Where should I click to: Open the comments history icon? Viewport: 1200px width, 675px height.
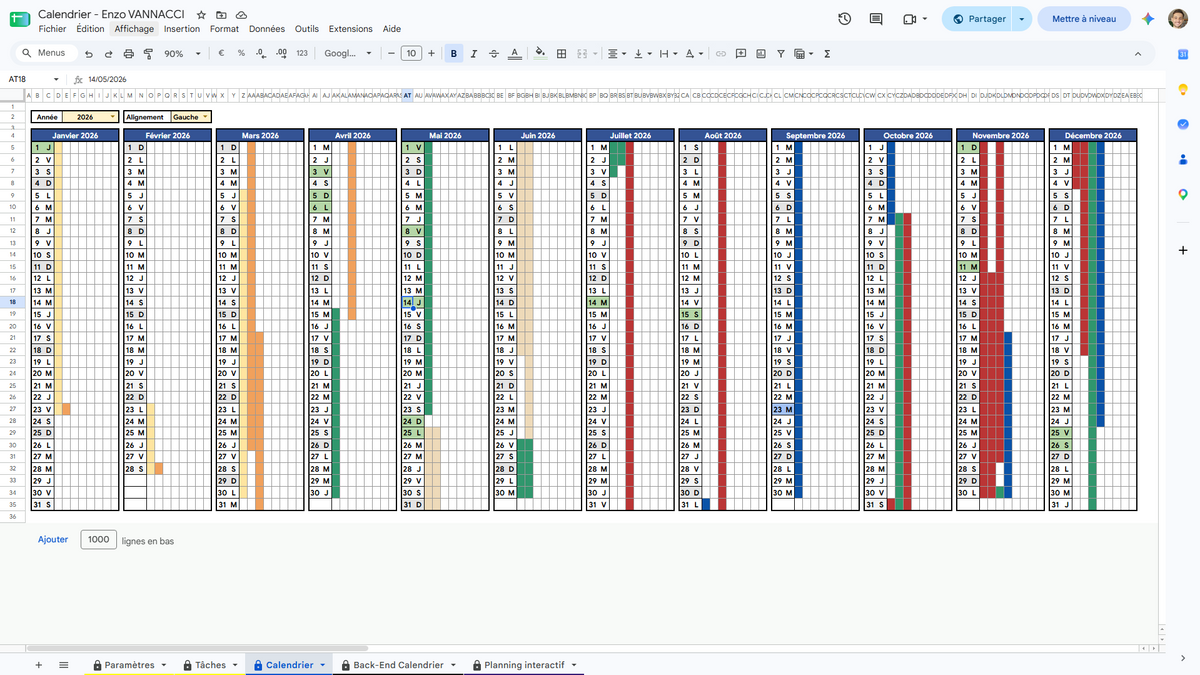[877, 19]
